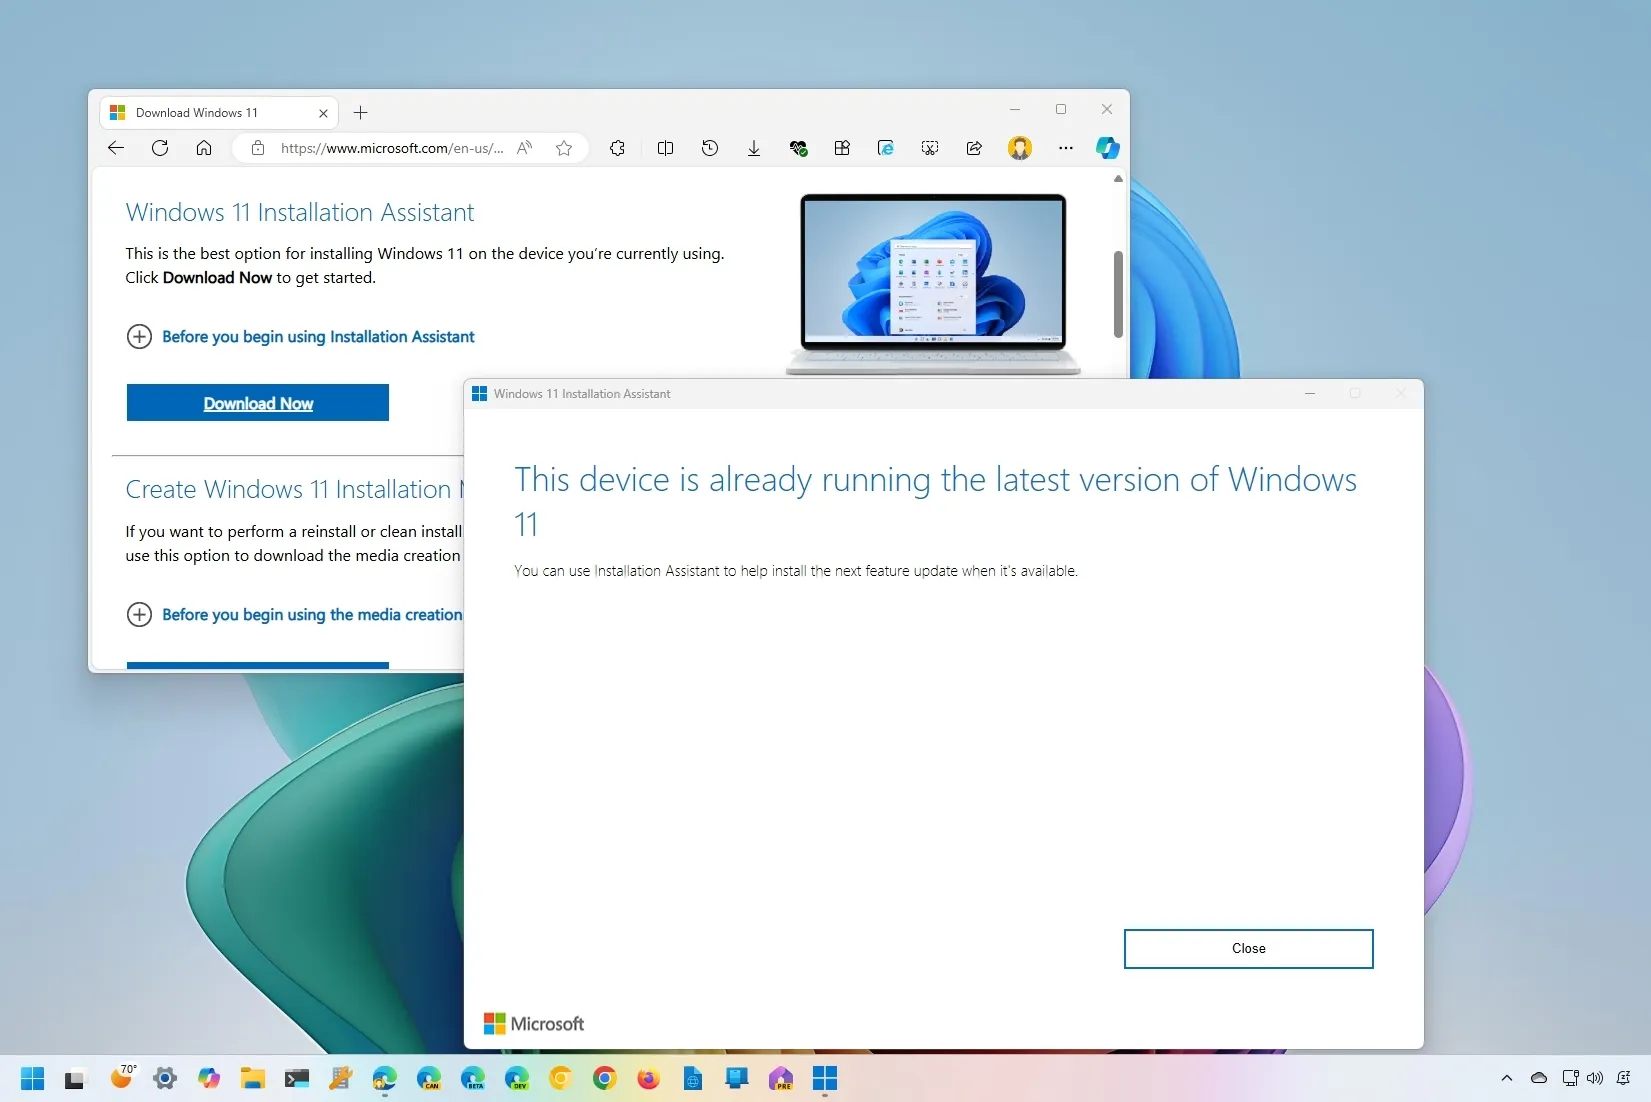Image resolution: width=1651 pixels, height=1102 pixels.
Task: Open the Collections icon in toolbar
Action: point(843,148)
